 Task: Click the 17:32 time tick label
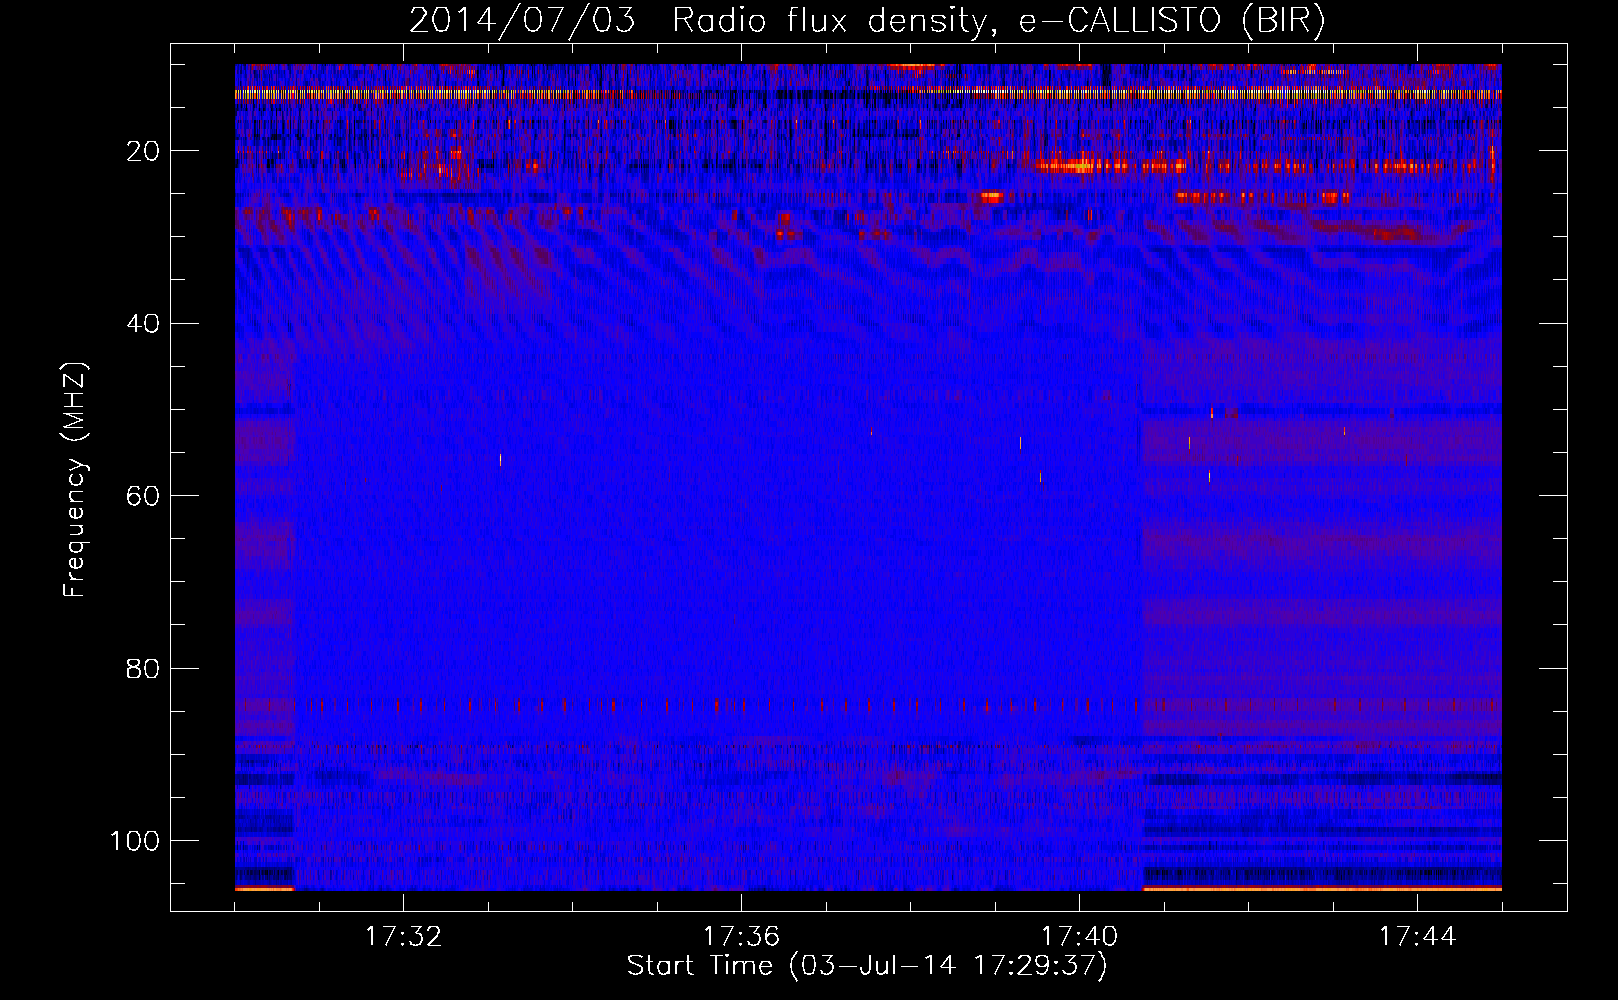(403, 937)
